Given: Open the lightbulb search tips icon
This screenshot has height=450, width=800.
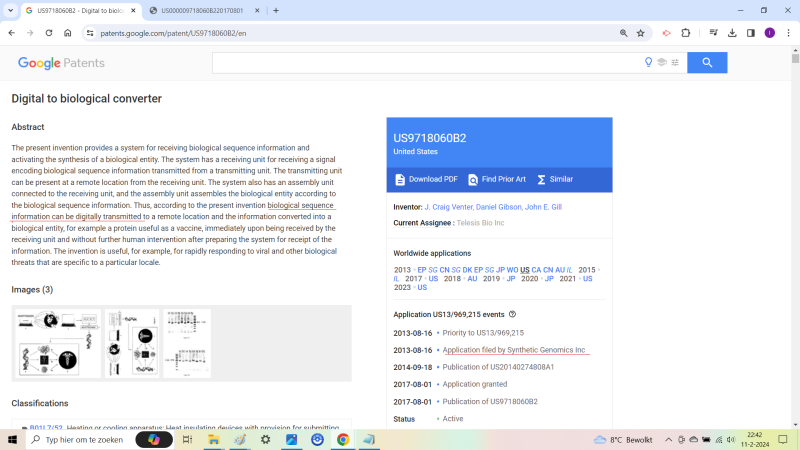Looking at the screenshot, I should click(x=648, y=62).
